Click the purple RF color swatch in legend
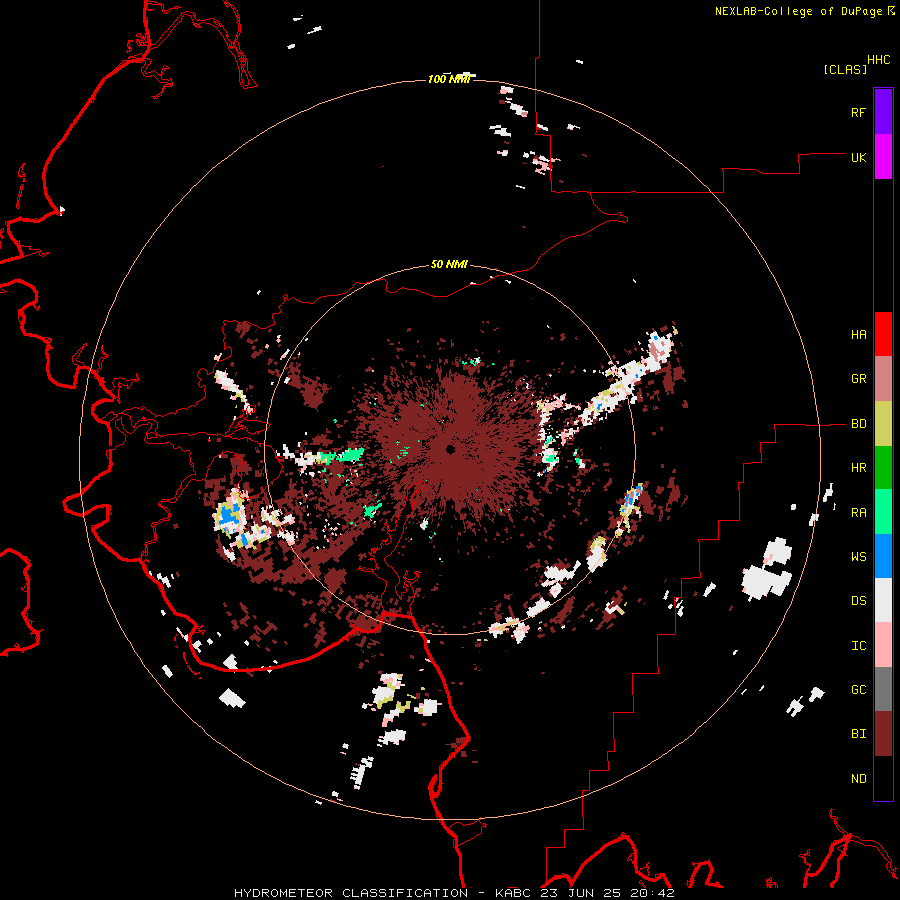Image resolution: width=900 pixels, height=900 pixels. click(x=883, y=112)
